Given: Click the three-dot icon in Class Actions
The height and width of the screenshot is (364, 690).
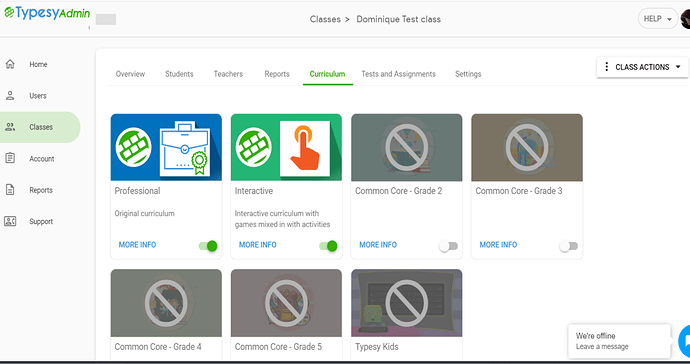Looking at the screenshot, I should [606, 67].
